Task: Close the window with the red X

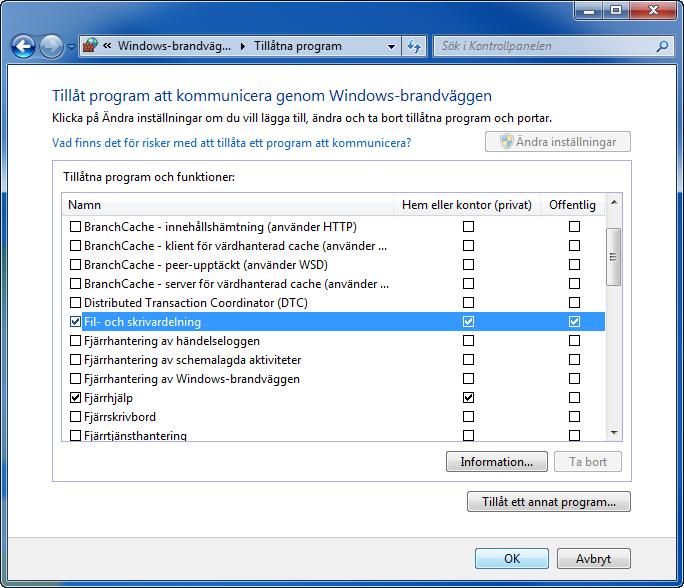Action: click(653, 10)
